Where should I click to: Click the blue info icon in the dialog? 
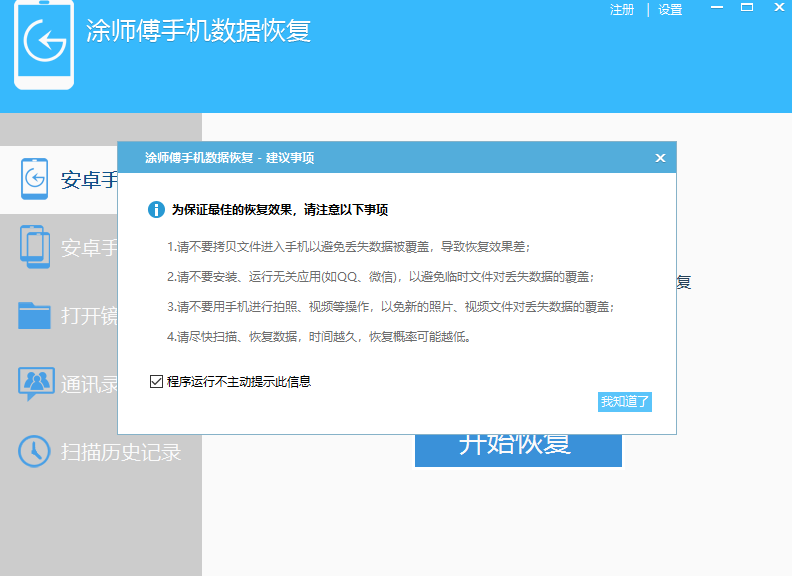(x=156, y=210)
